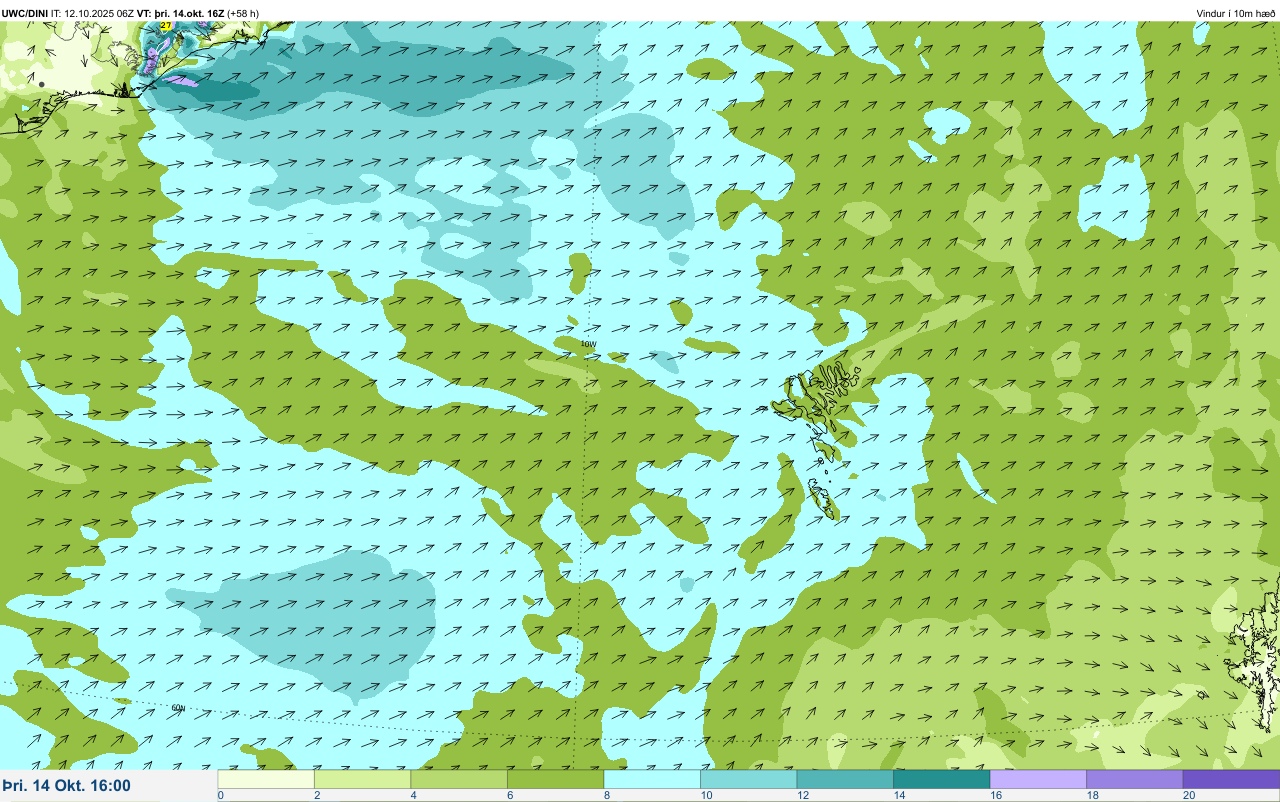Click the olive green 6–8 legend swatch

[x=555, y=779]
